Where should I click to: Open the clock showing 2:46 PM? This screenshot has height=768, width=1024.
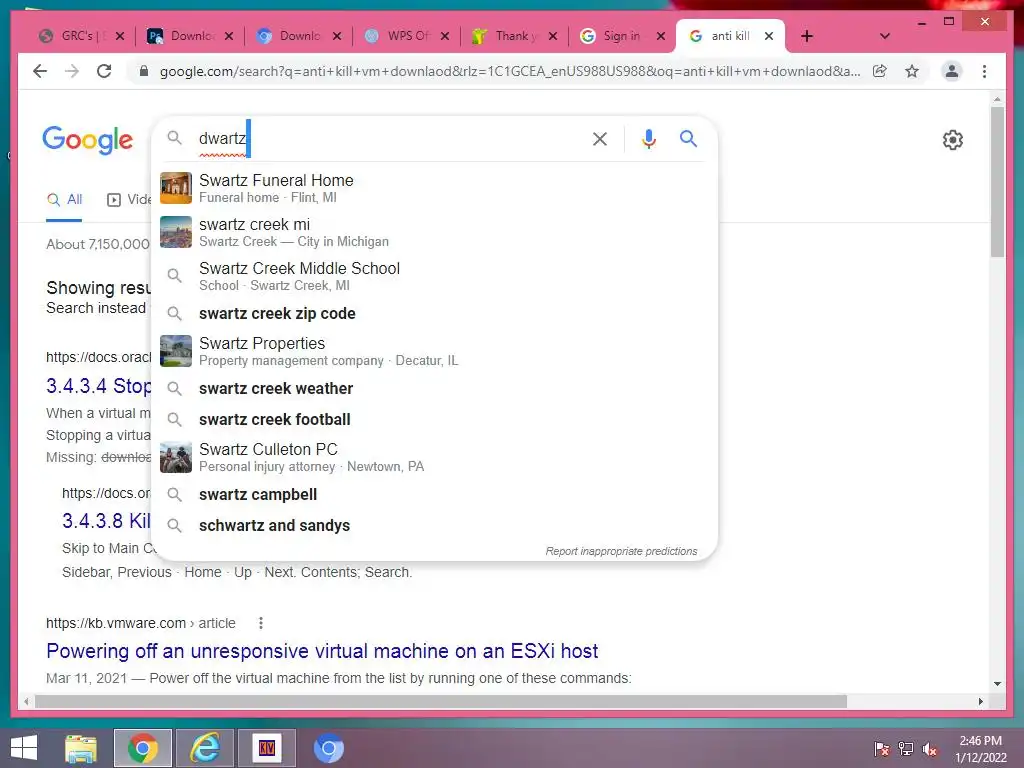[980, 749]
